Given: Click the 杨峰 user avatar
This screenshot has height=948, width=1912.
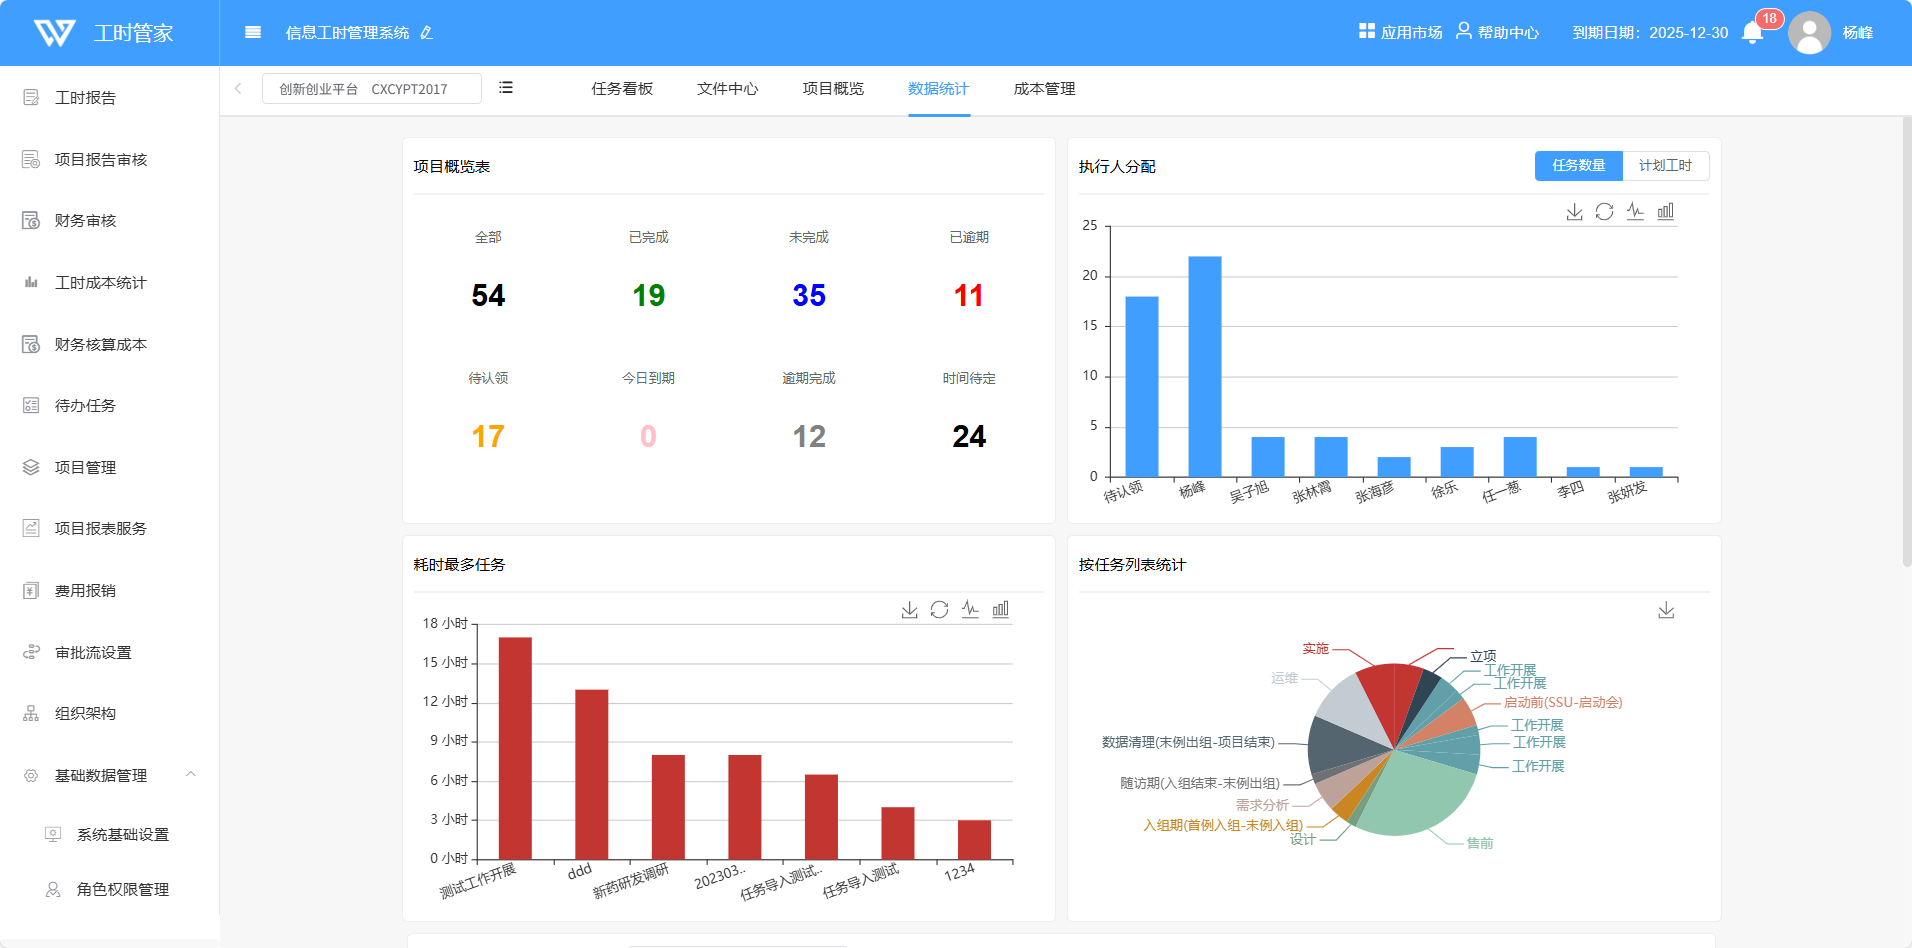Looking at the screenshot, I should (1808, 33).
